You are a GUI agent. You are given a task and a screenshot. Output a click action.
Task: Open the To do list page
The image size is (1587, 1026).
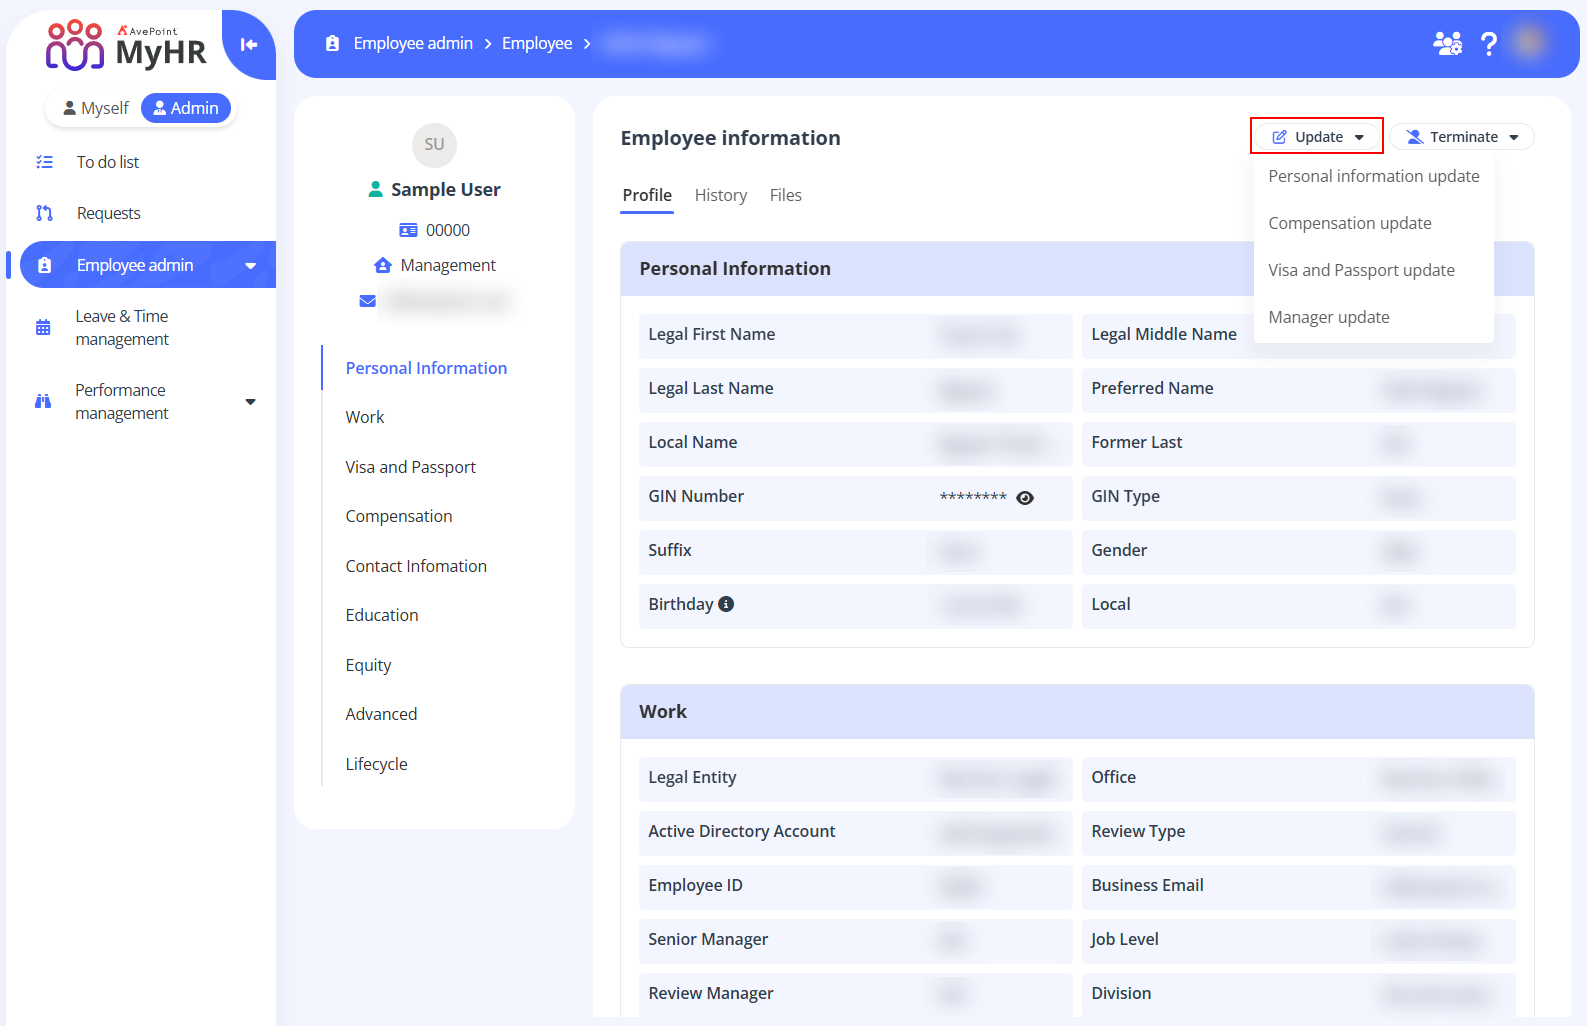[108, 162]
